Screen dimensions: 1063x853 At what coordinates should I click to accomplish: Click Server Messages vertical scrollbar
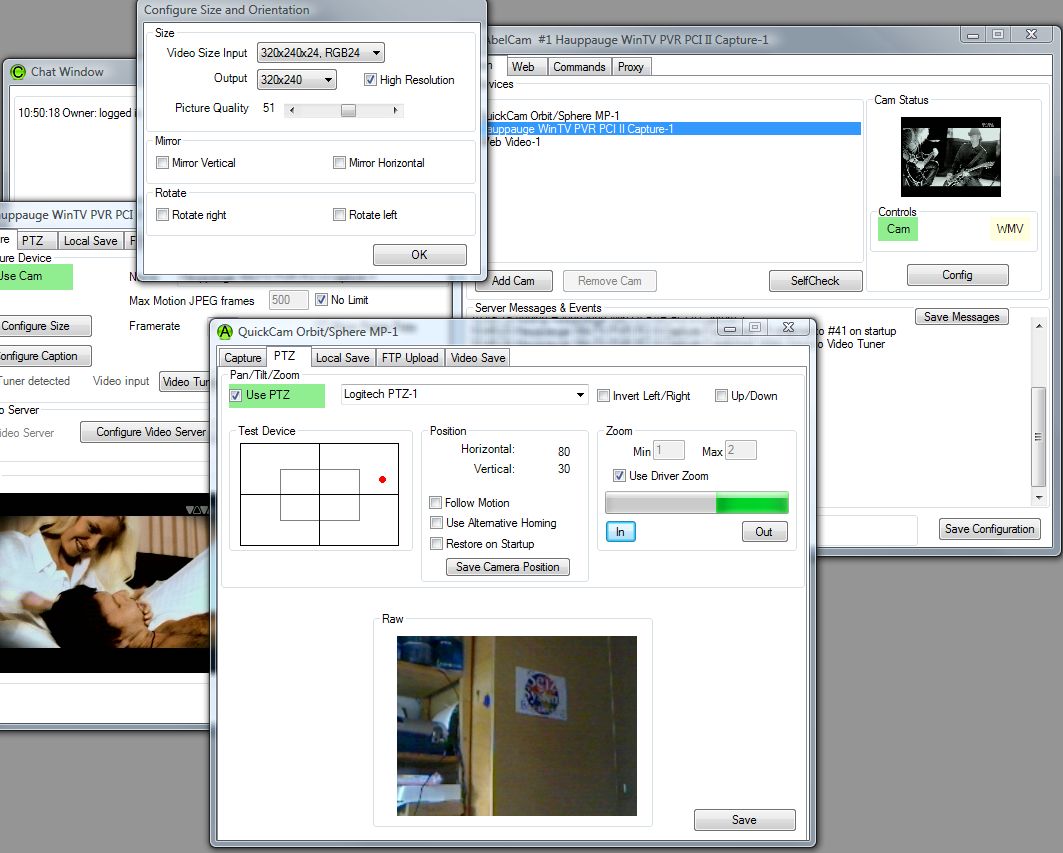[x=1039, y=412]
